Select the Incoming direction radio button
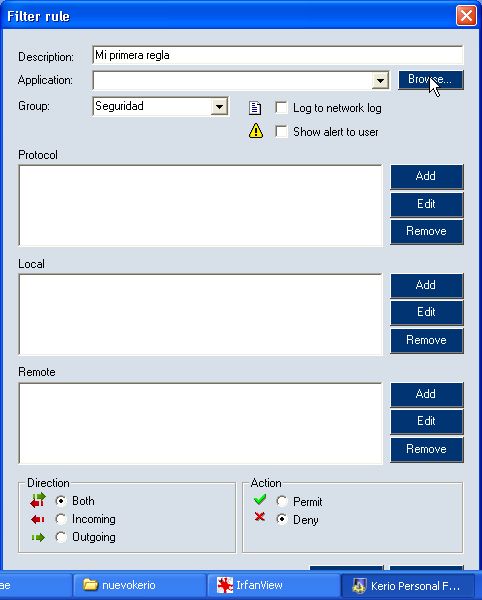482x600 pixels. (x=61, y=519)
